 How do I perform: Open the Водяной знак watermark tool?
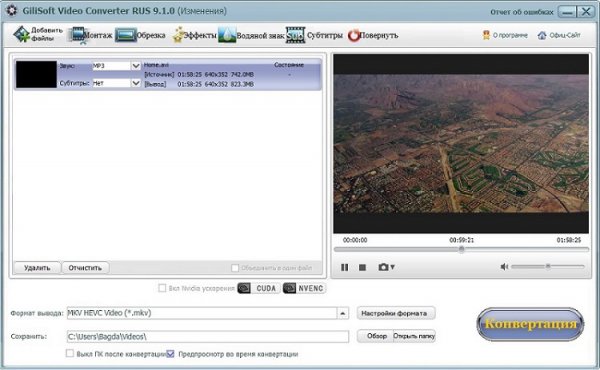[x=251, y=35]
